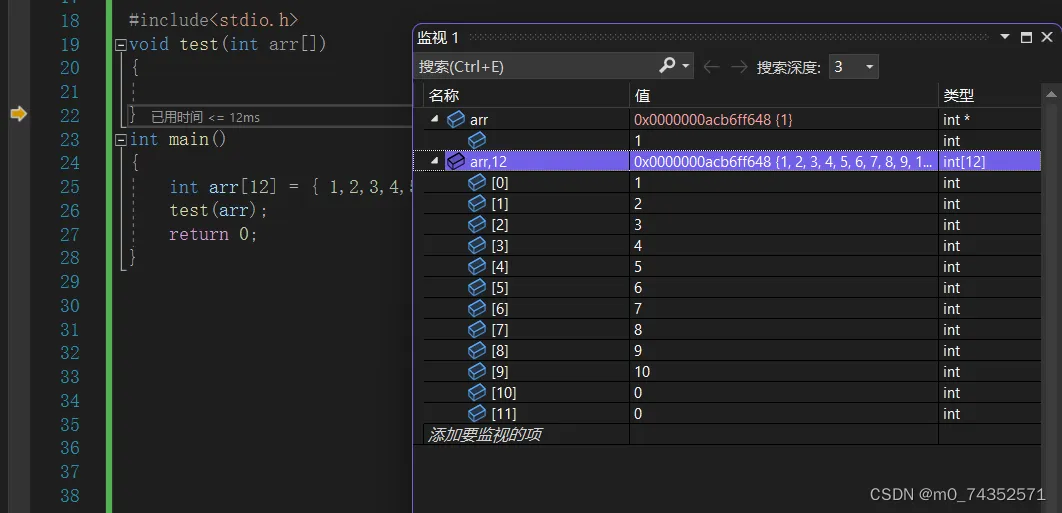This screenshot has width=1062, height=513.
Task: Click the cube icon next to [3]
Action: [477, 245]
